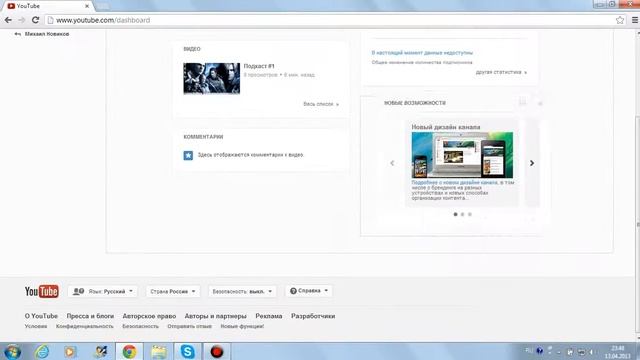Show the previous slide in the new features carousel

tap(392, 163)
